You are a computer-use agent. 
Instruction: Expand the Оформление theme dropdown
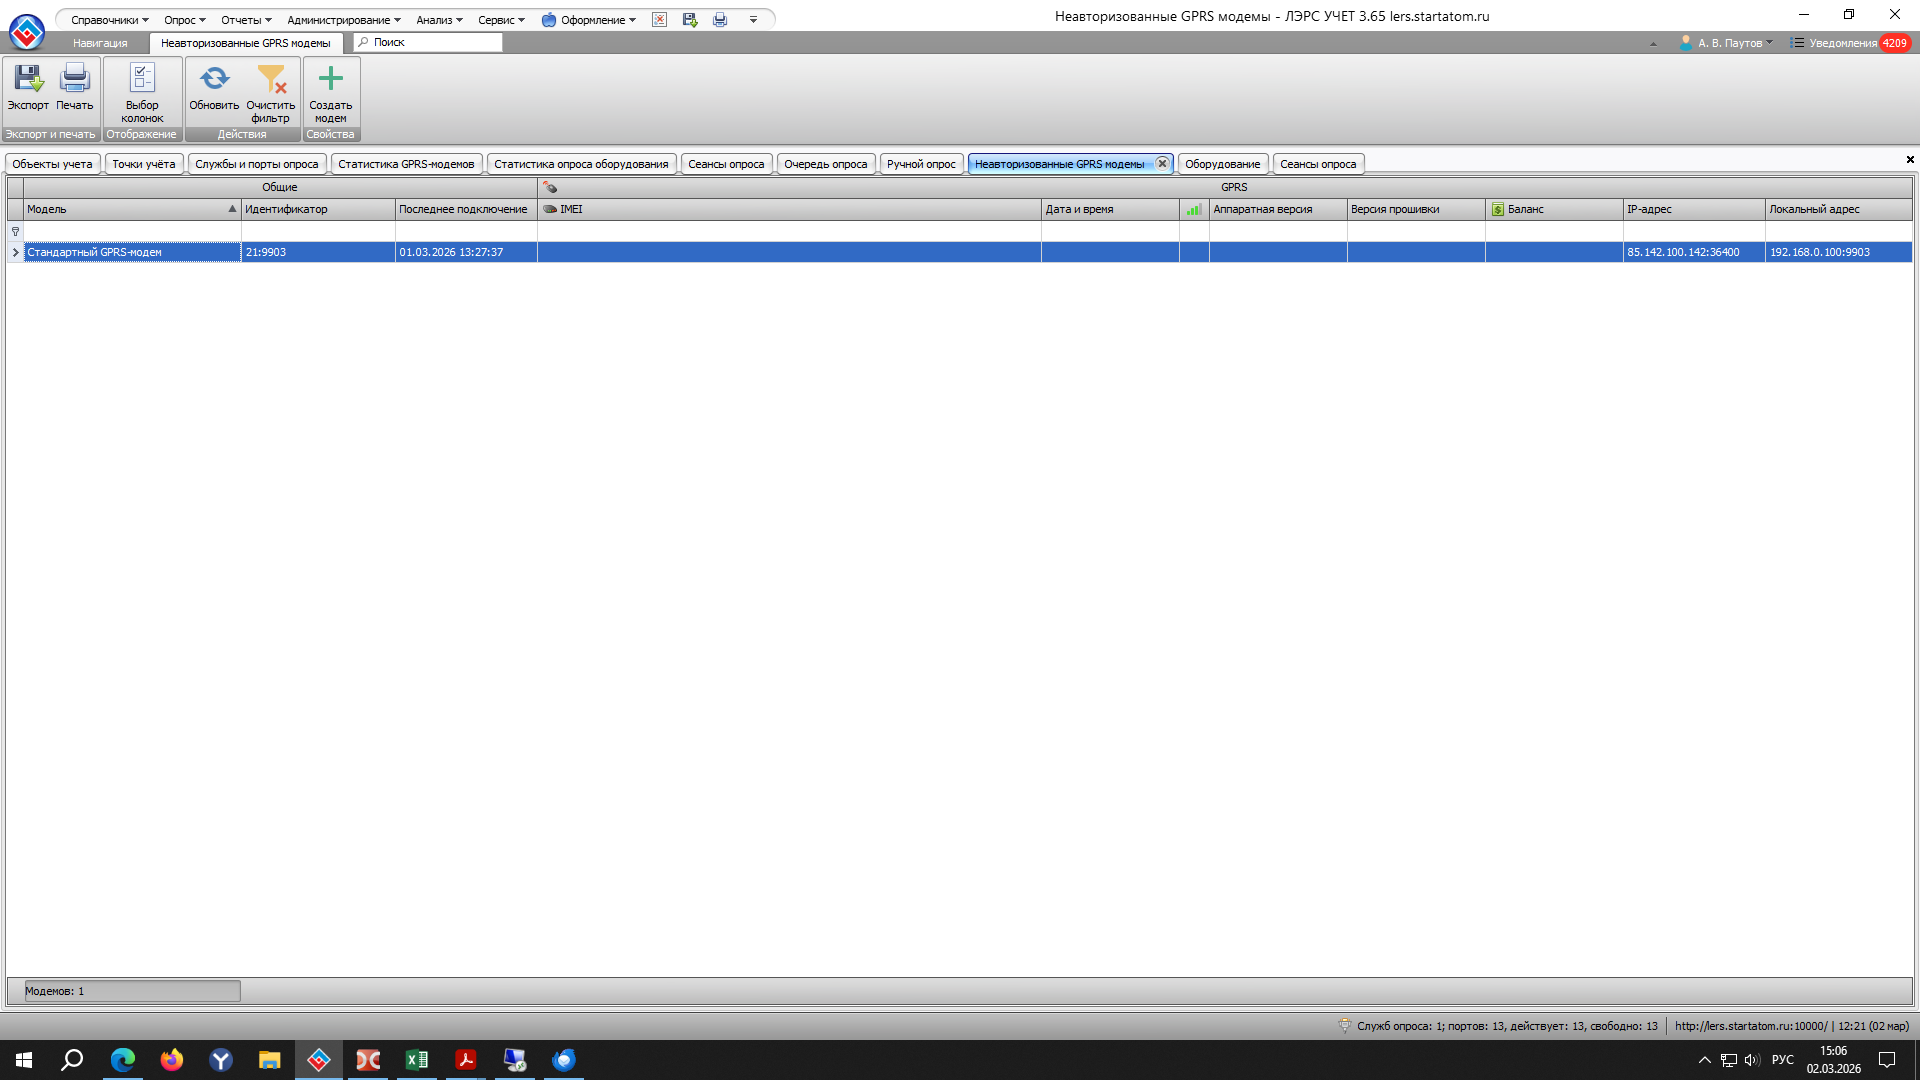[590, 20]
